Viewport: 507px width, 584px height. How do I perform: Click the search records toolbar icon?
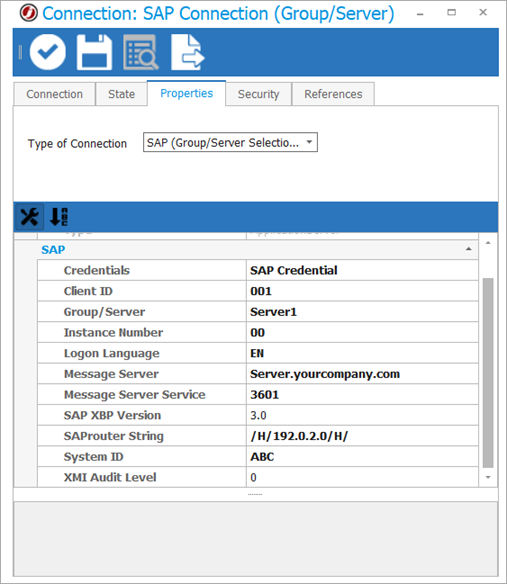(x=141, y=52)
